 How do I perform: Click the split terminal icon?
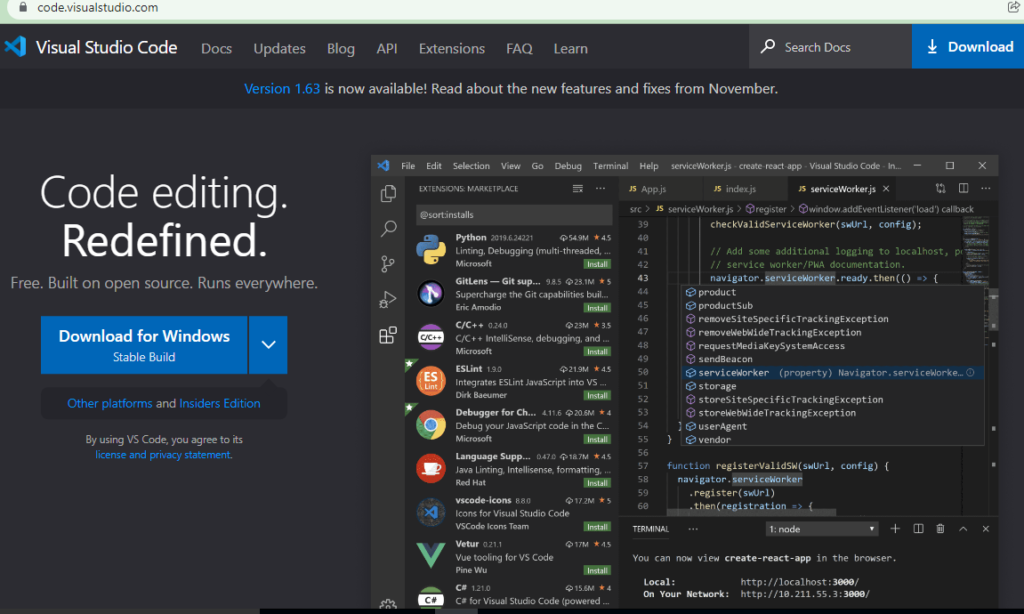(918, 528)
